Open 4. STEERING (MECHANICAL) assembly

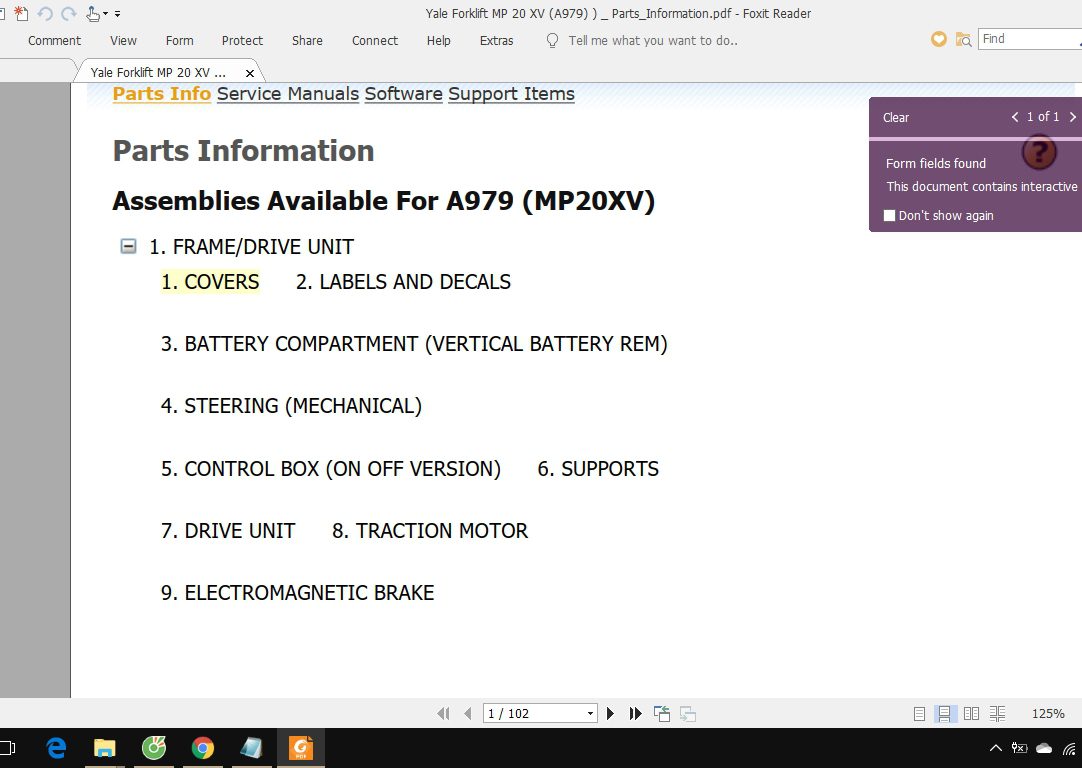point(291,406)
